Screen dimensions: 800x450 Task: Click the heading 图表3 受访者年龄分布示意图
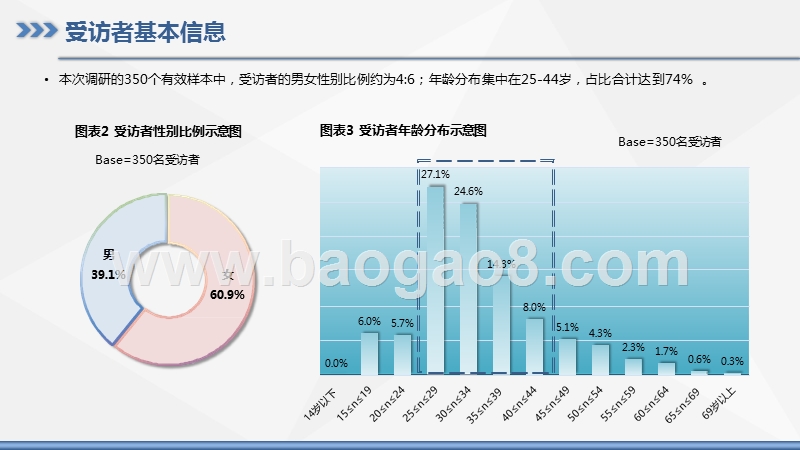[x=403, y=131]
